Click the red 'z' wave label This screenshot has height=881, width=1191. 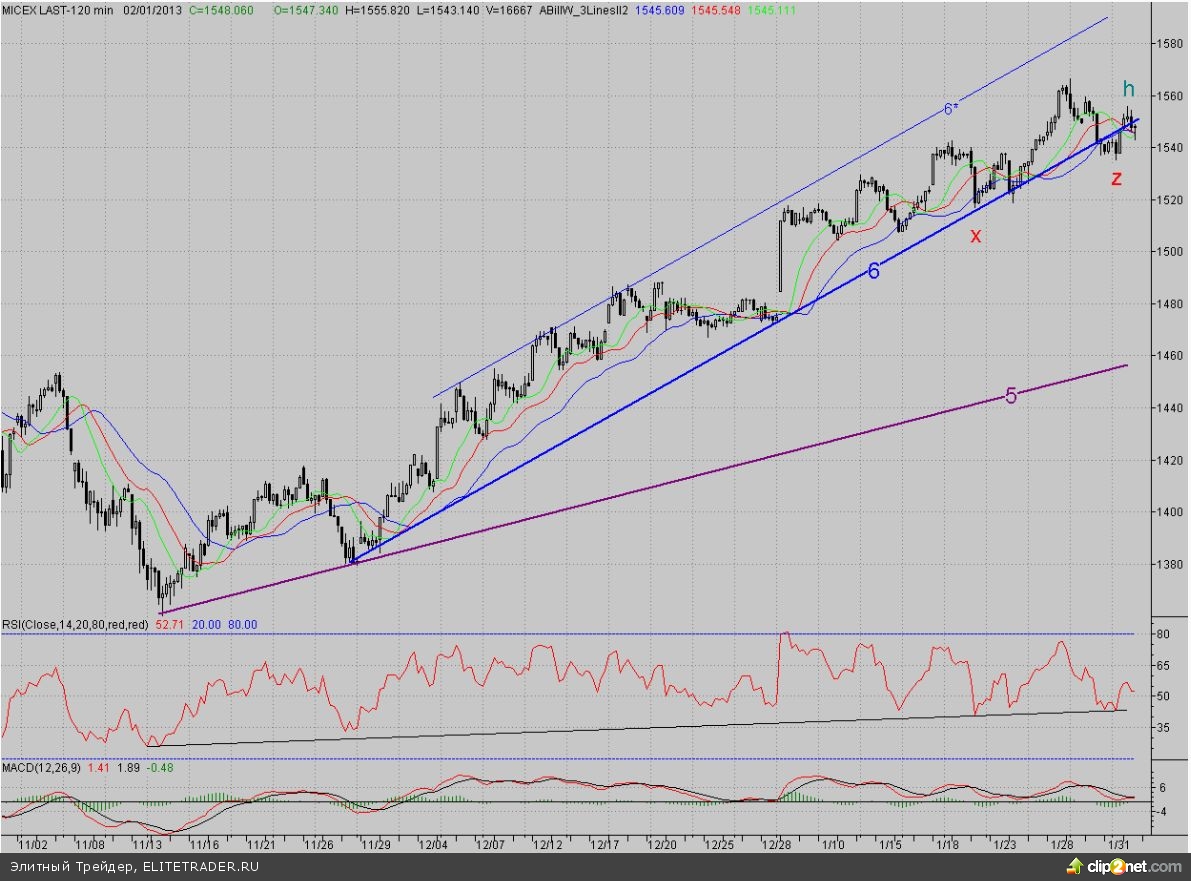1116,179
